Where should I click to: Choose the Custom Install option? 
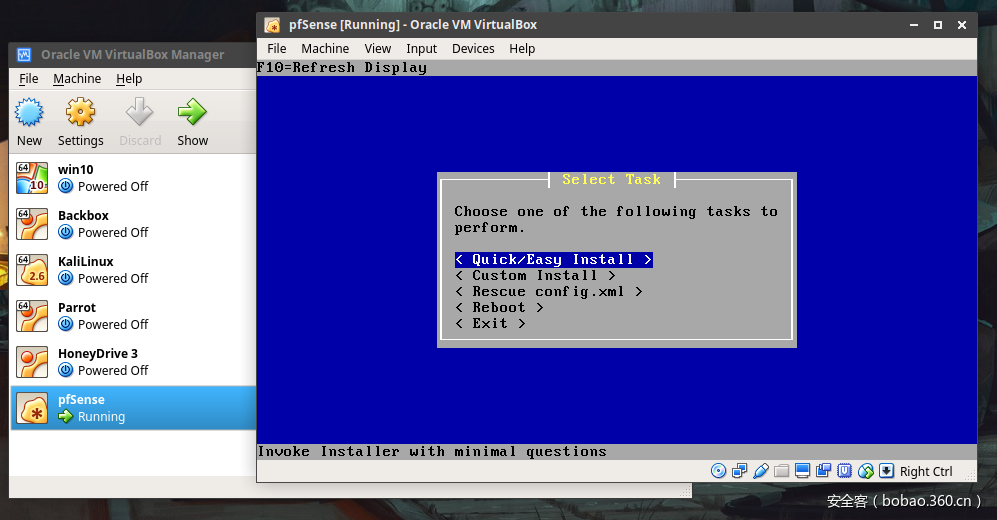pyautogui.click(x=535, y=275)
